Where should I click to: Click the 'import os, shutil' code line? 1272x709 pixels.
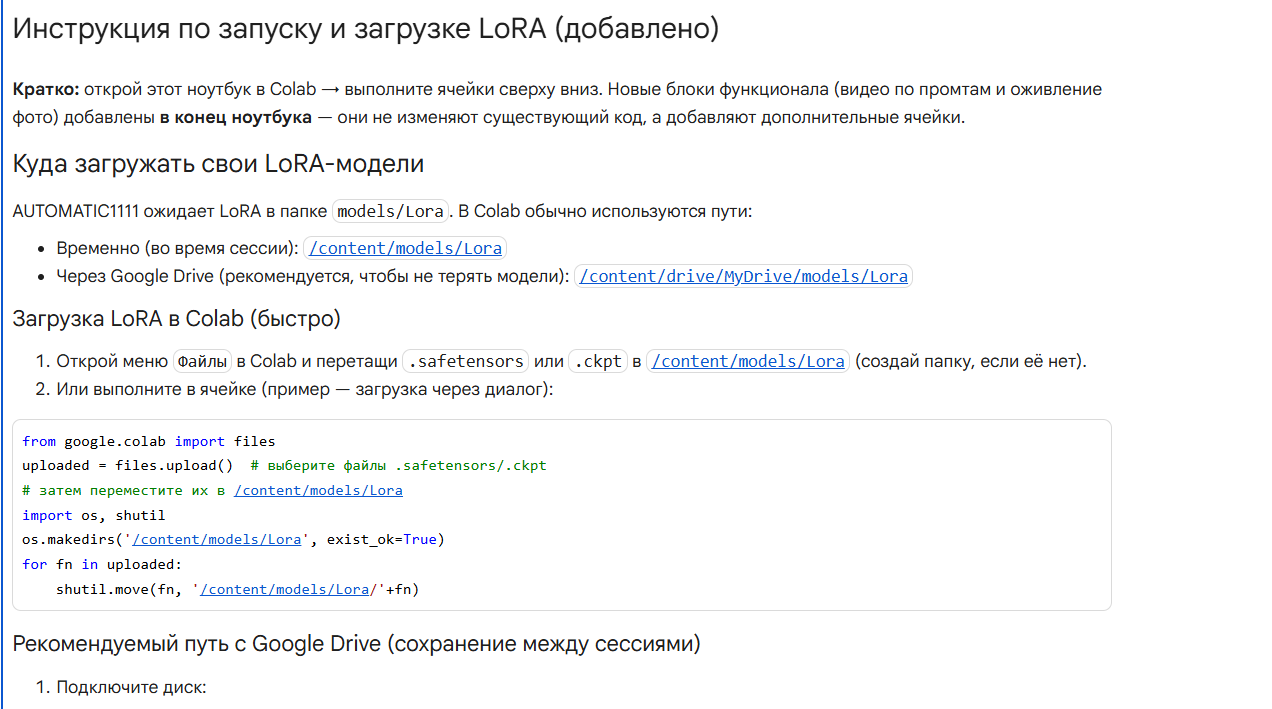point(93,515)
